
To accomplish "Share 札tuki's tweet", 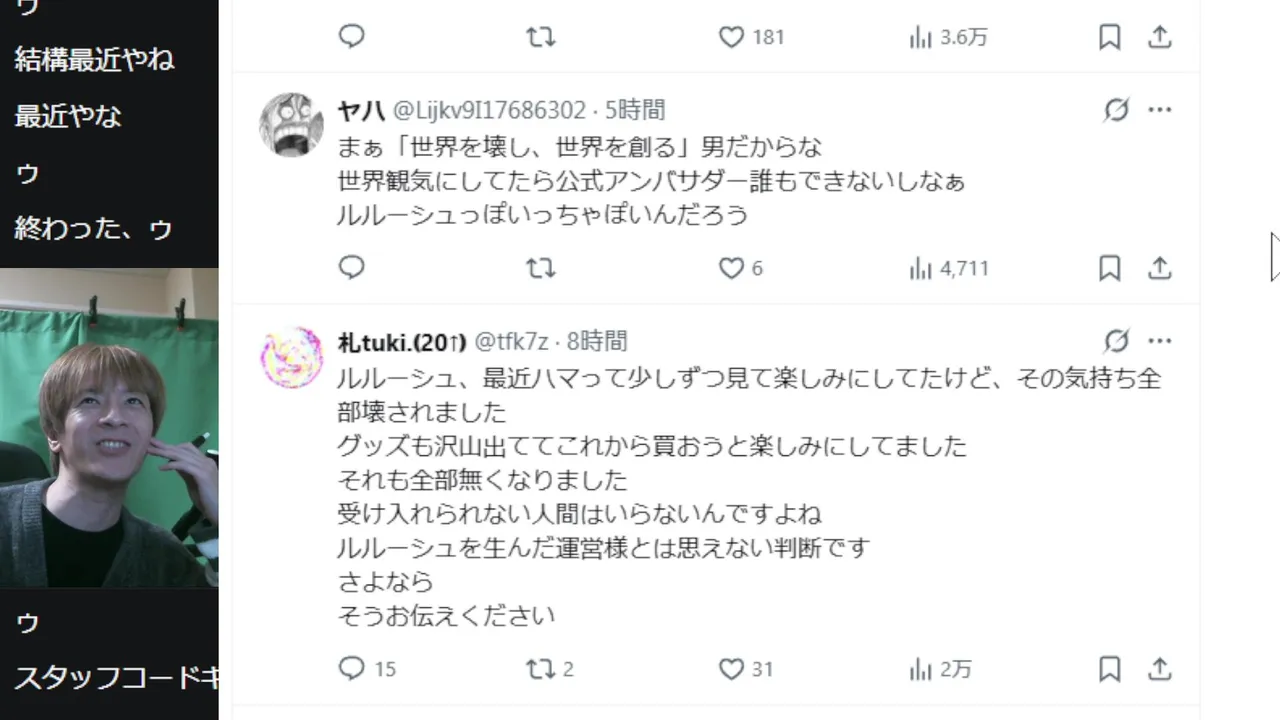I will point(1159,668).
